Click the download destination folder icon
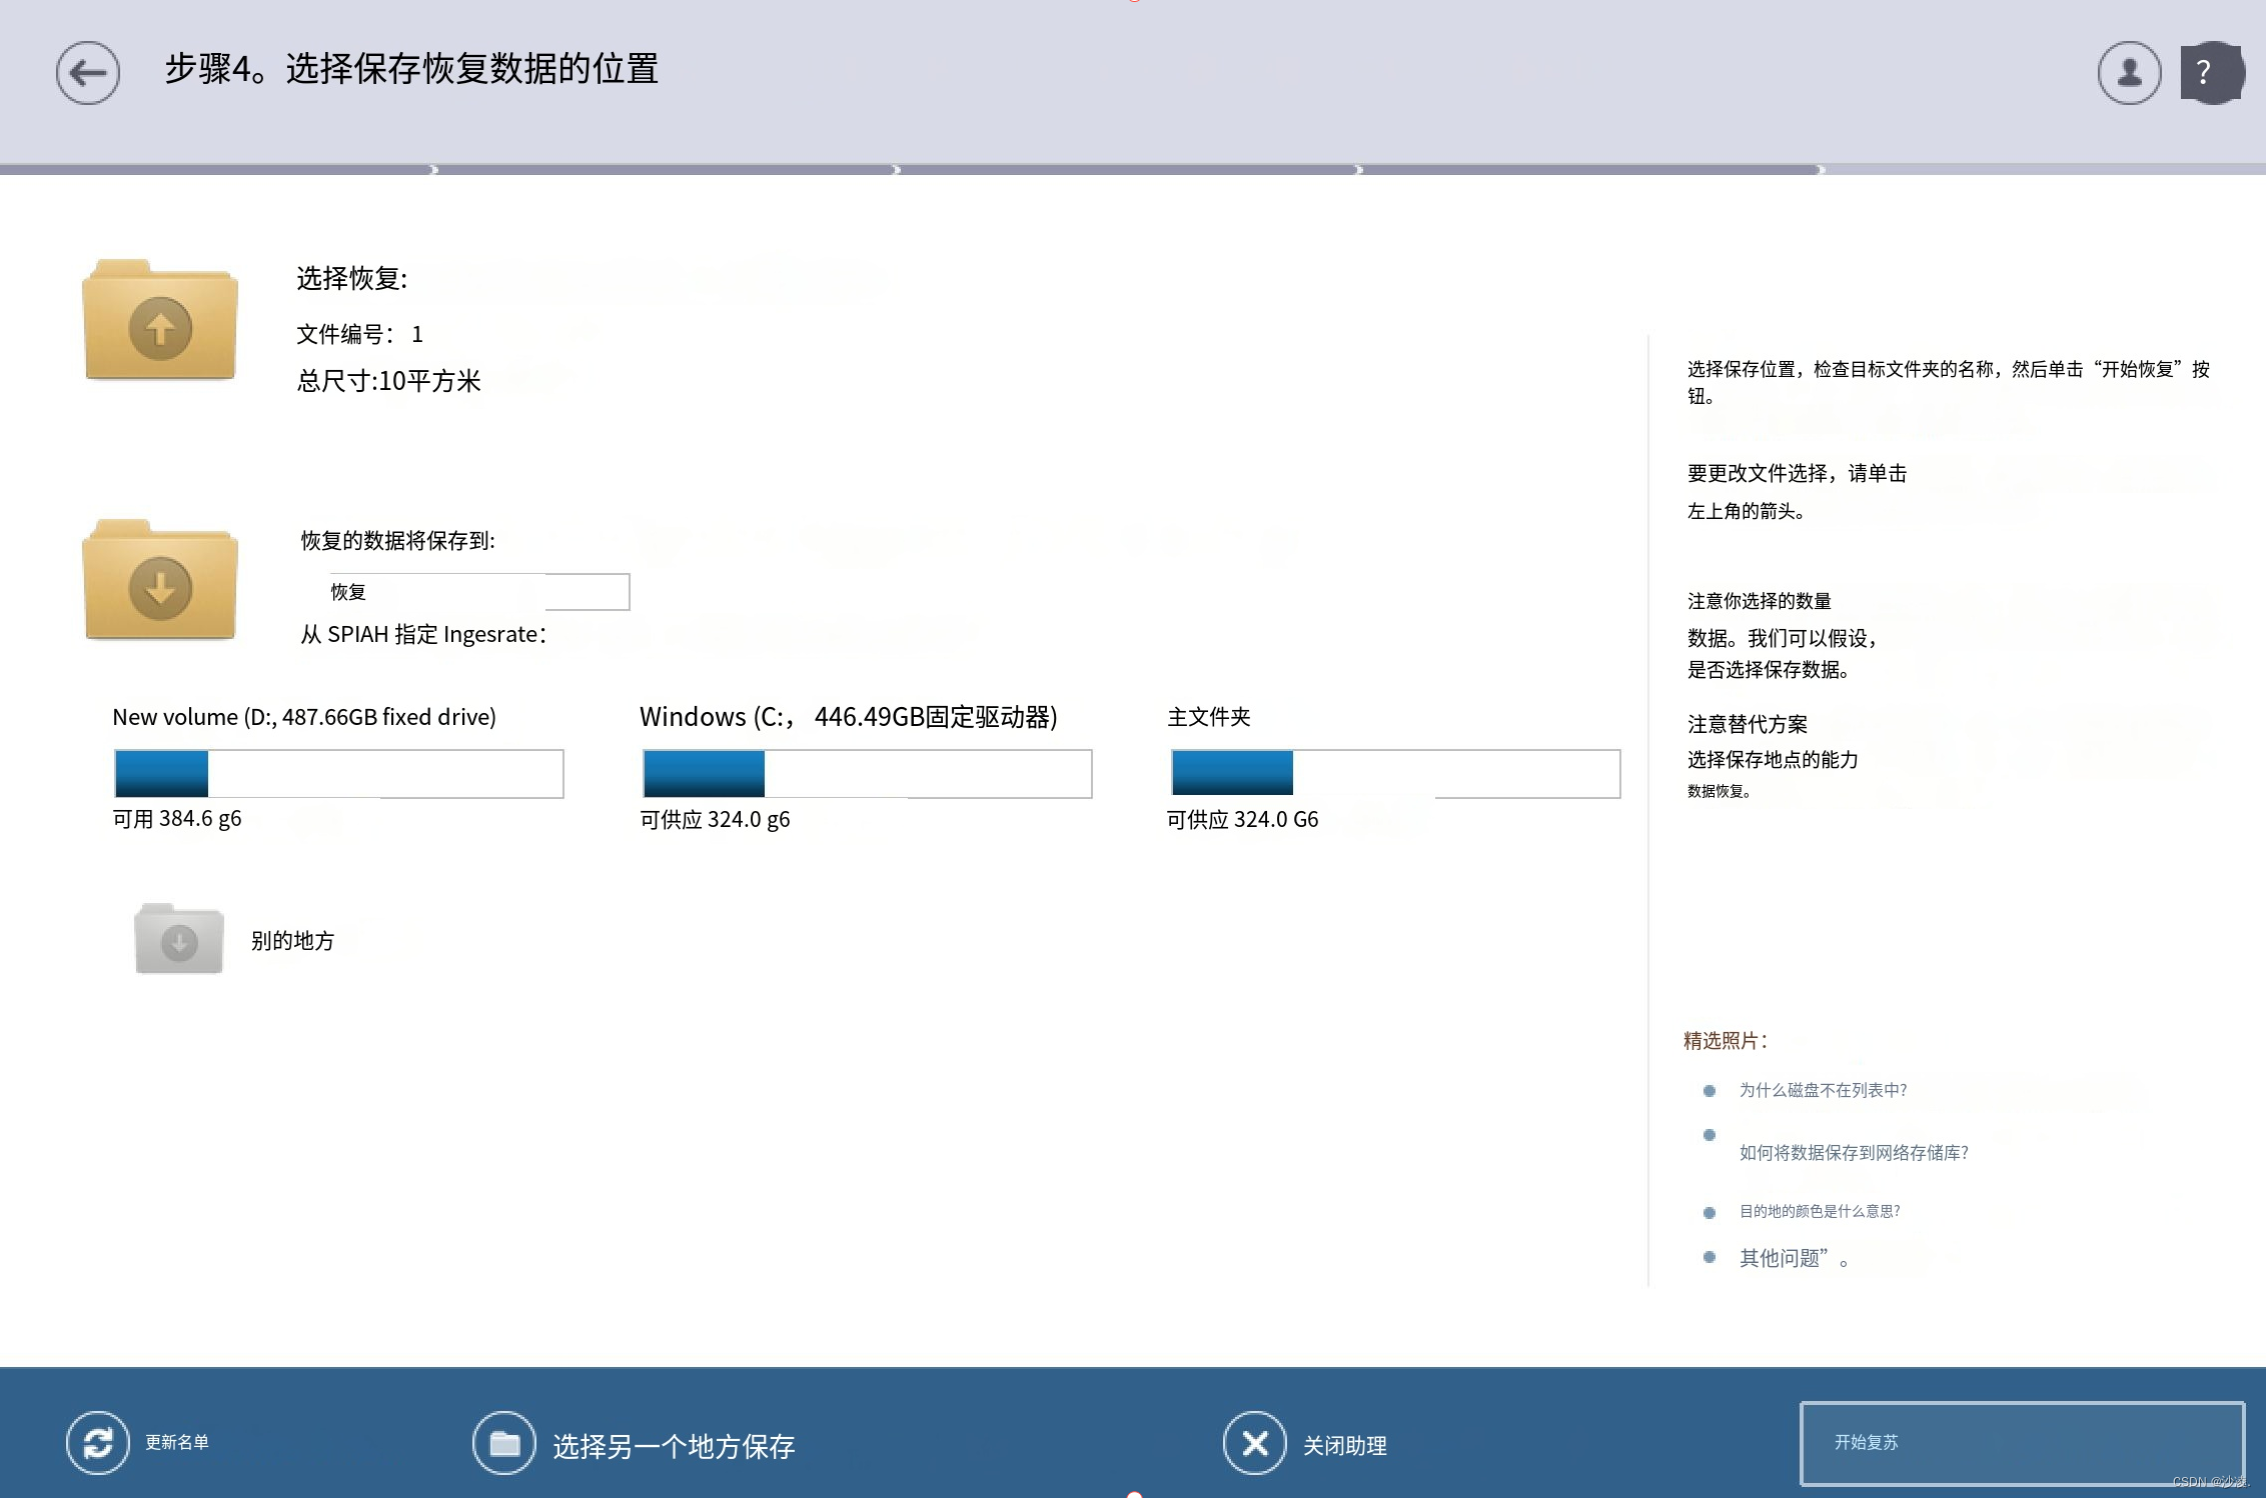The height and width of the screenshot is (1498, 2266). click(160, 582)
